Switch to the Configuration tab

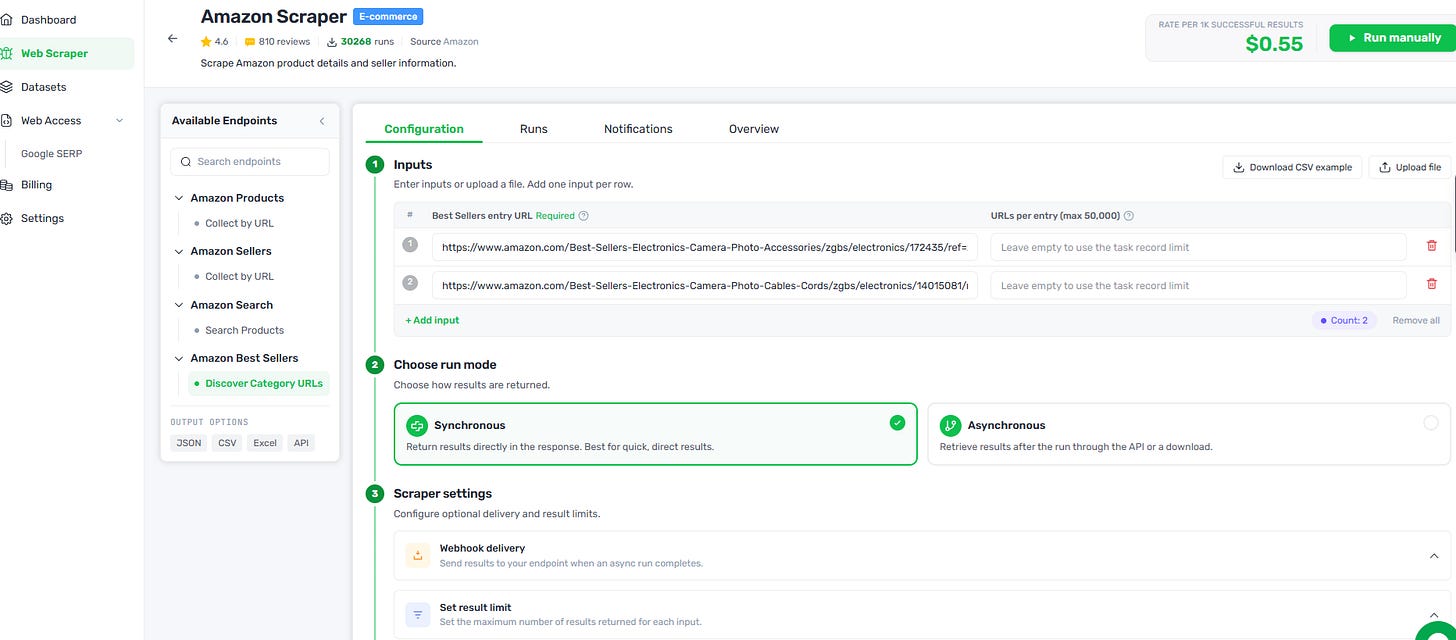424,129
